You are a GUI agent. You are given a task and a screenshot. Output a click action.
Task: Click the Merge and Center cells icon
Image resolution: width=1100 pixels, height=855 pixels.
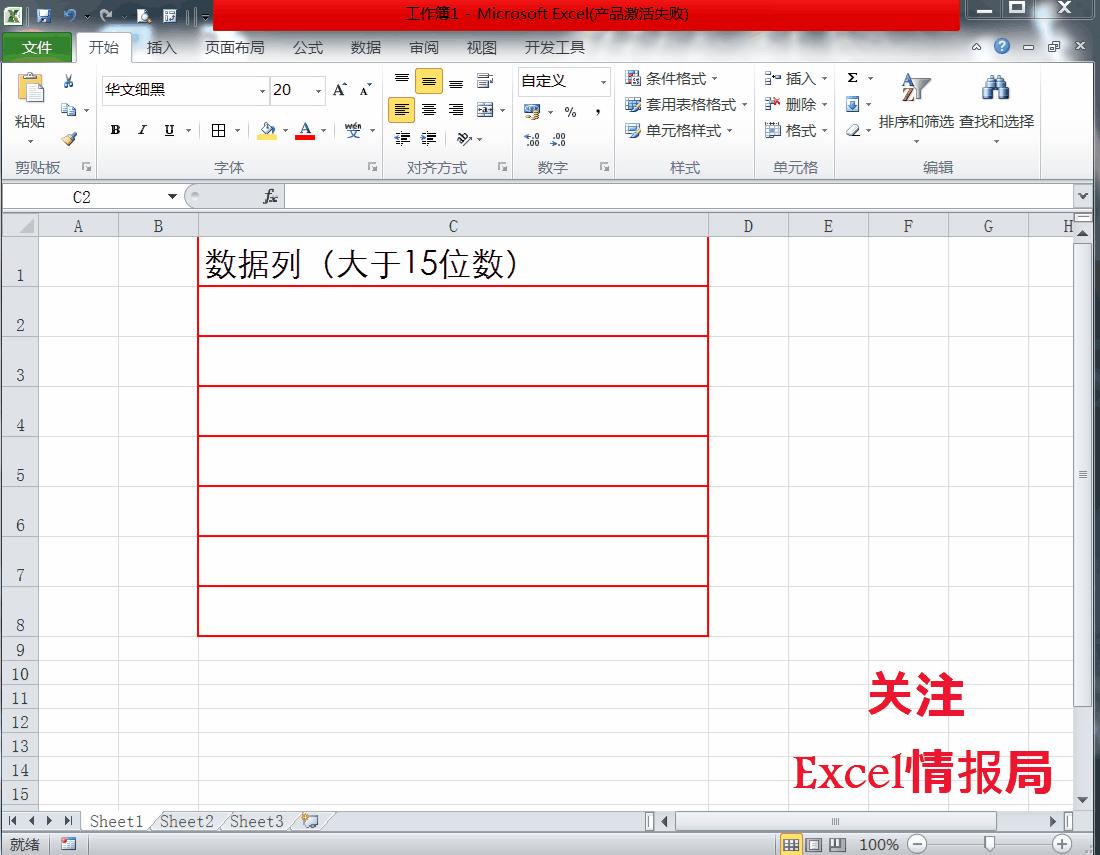click(485, 110)
